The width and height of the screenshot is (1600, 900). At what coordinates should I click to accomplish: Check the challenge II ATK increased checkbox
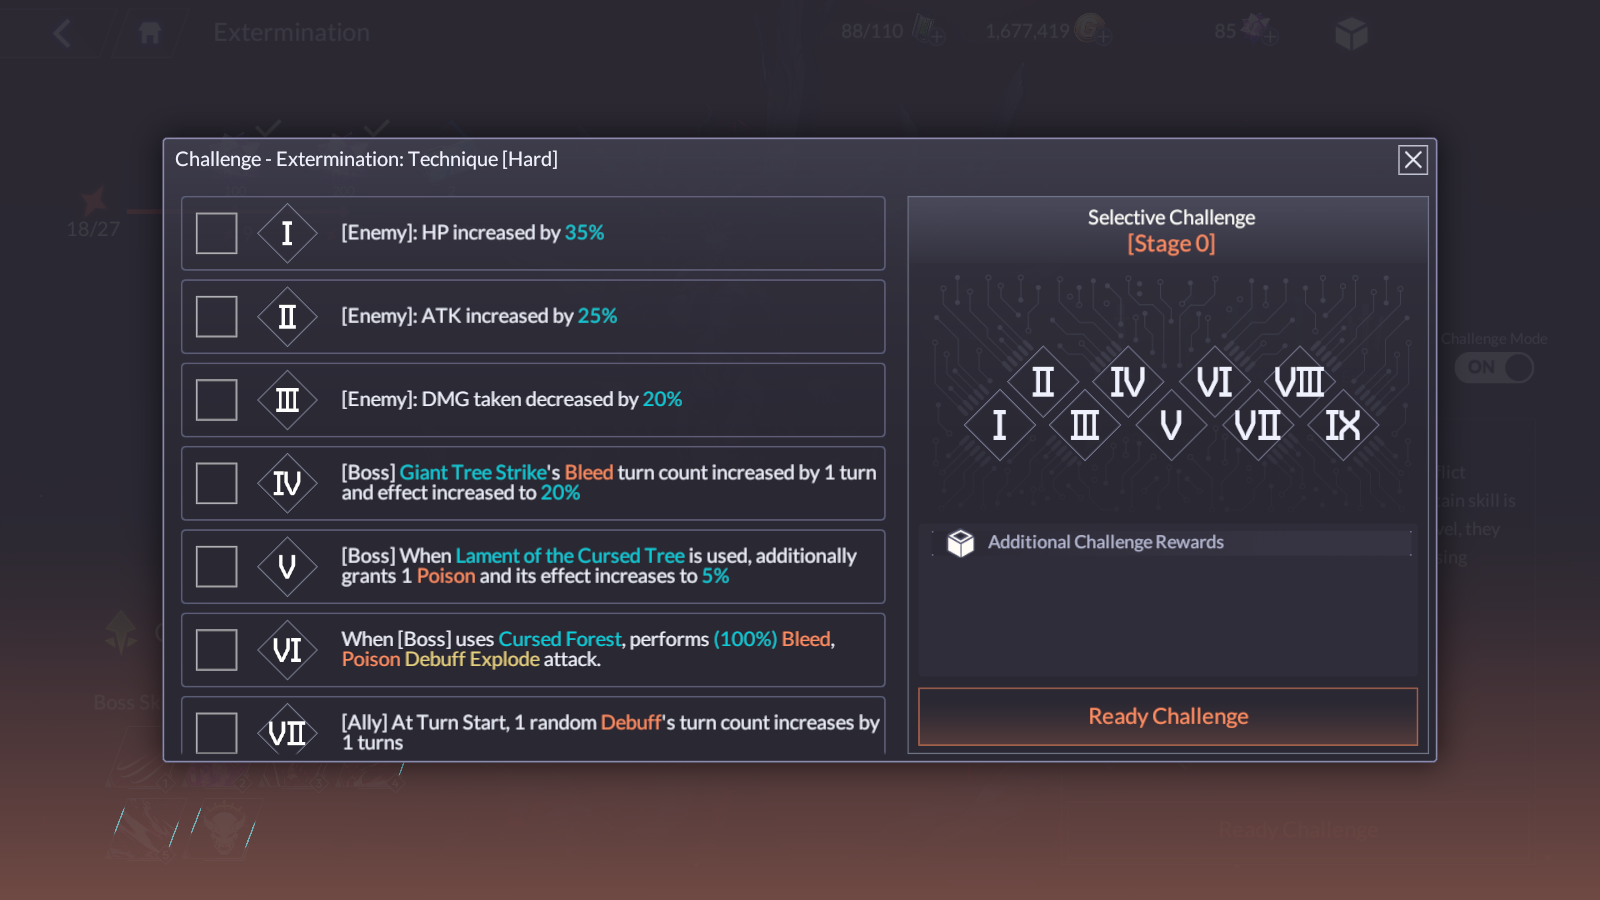(x=216, y=316)
